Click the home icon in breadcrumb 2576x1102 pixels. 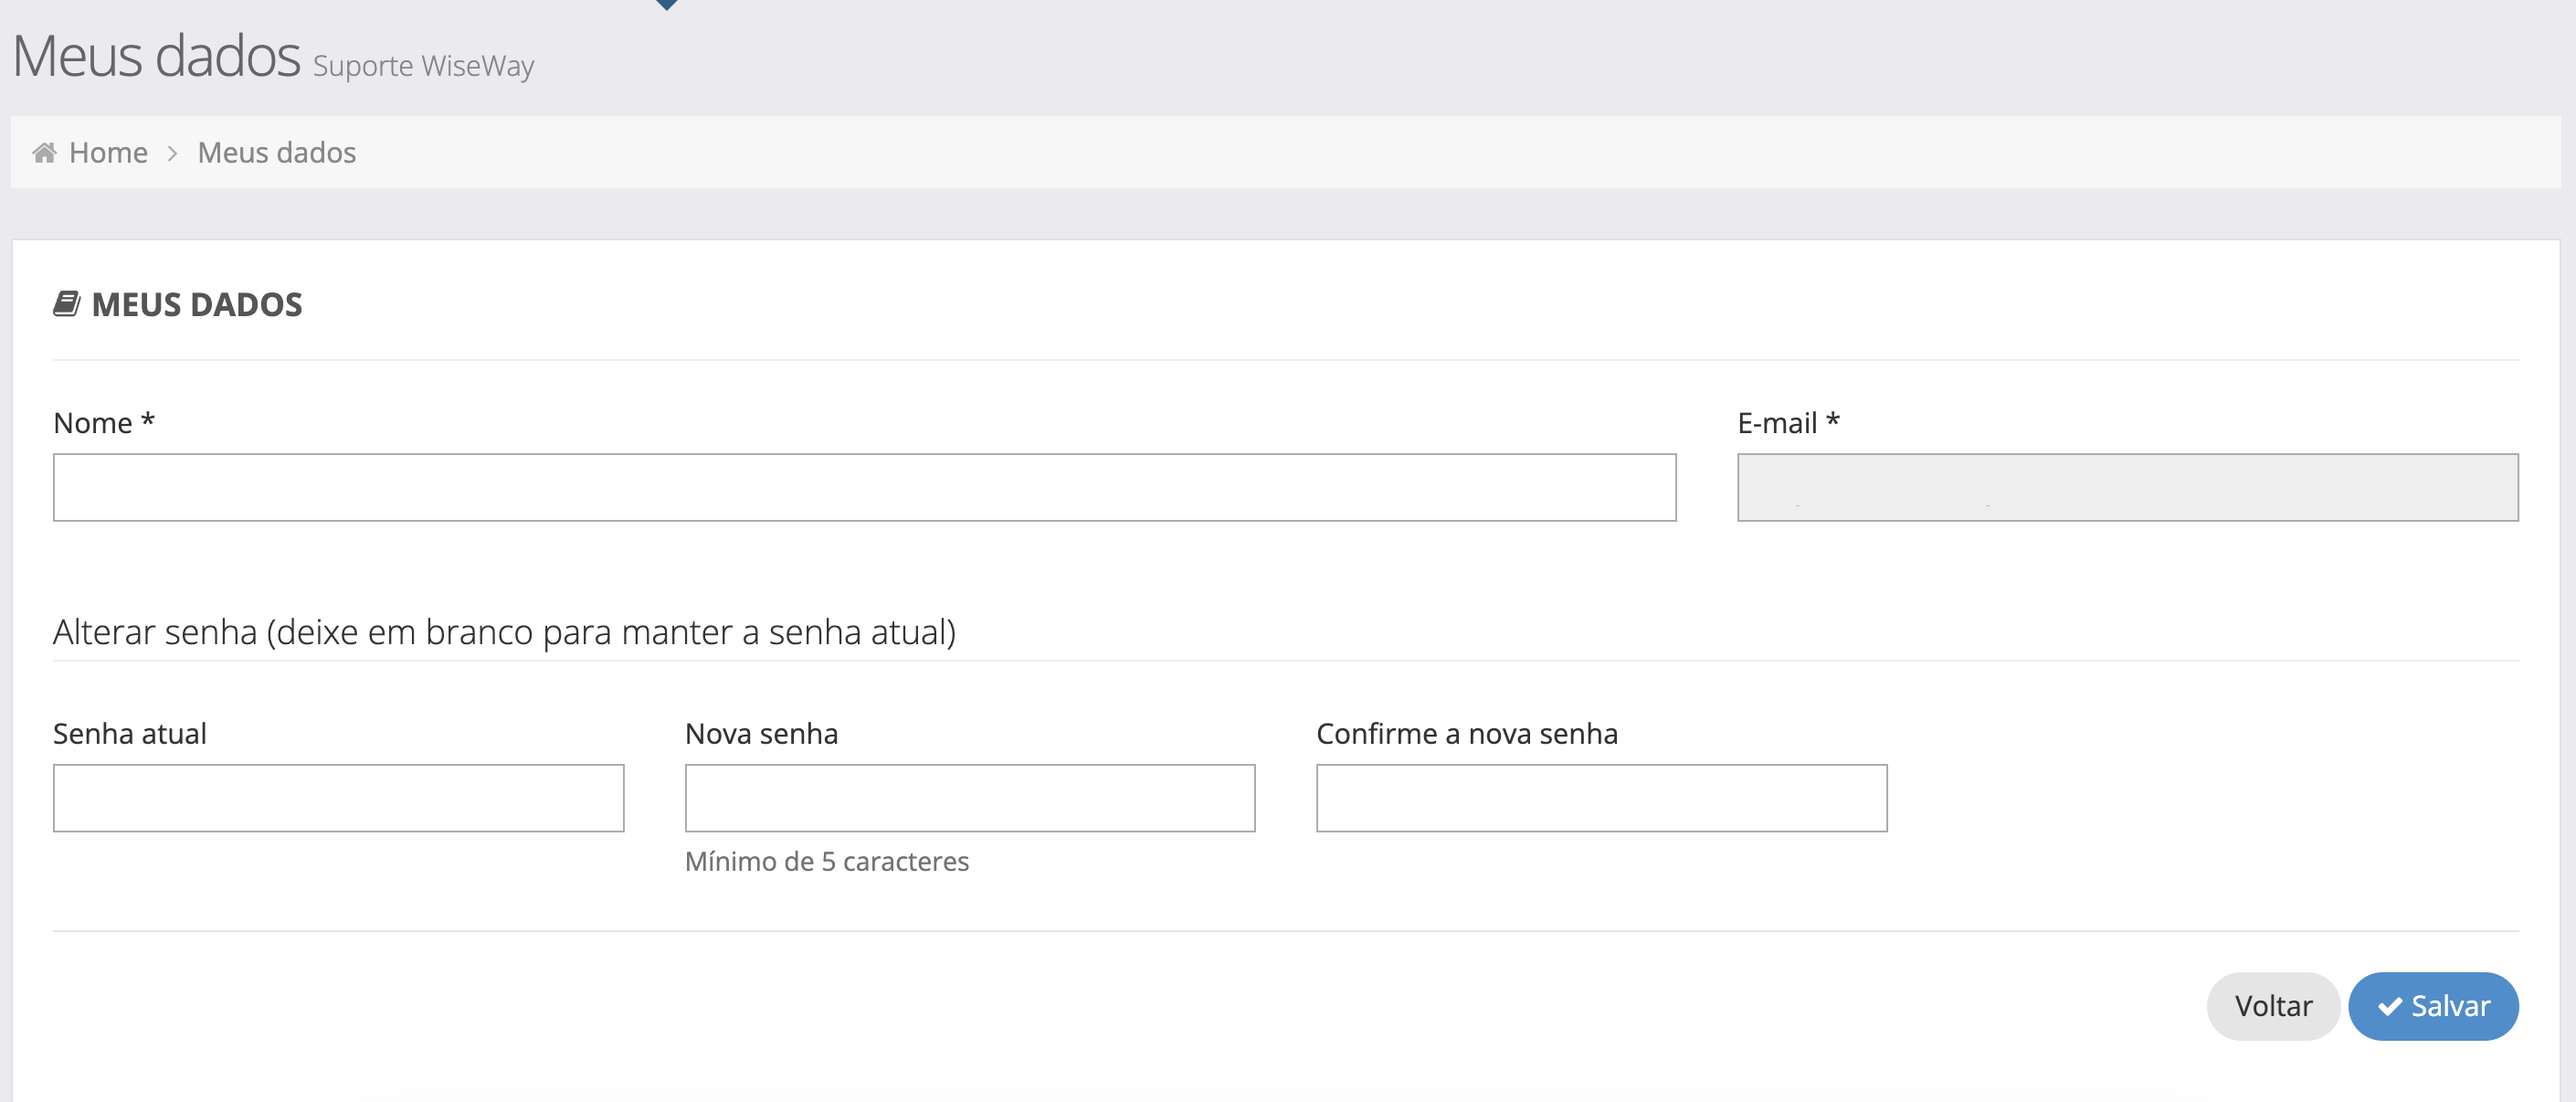(x=44, y=152)
